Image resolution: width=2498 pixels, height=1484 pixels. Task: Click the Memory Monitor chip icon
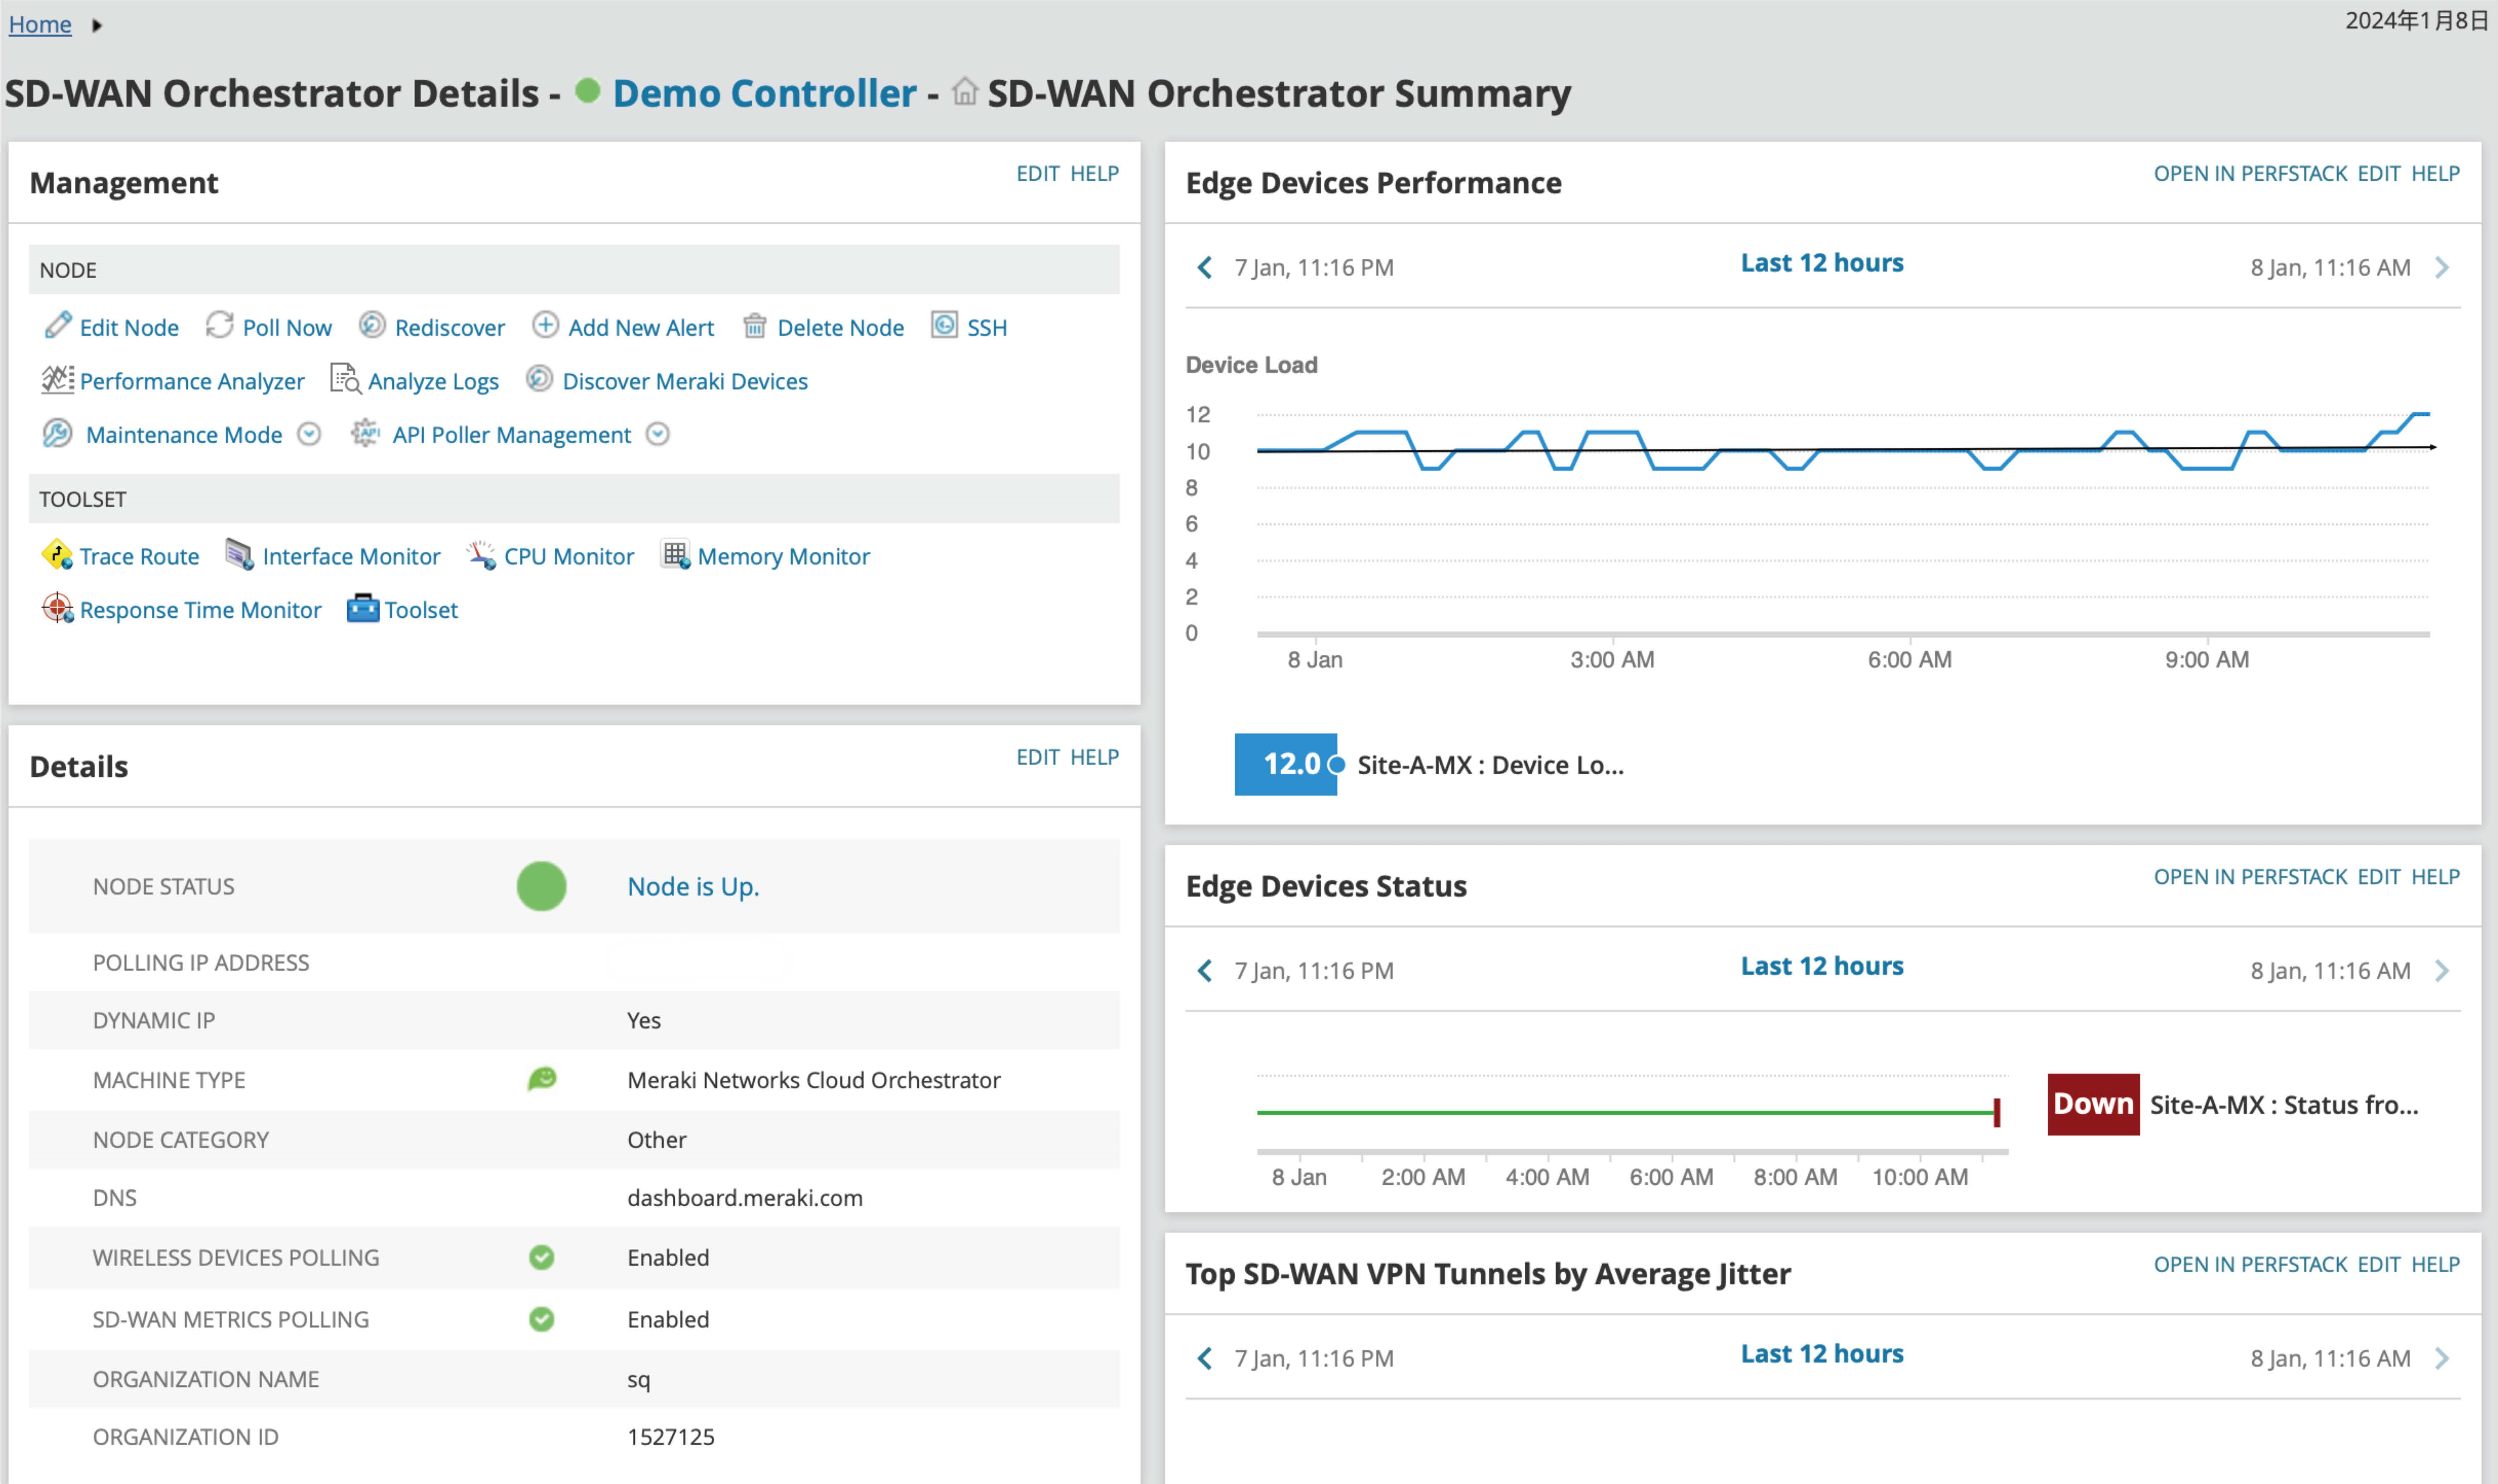(x=676, y=555)
